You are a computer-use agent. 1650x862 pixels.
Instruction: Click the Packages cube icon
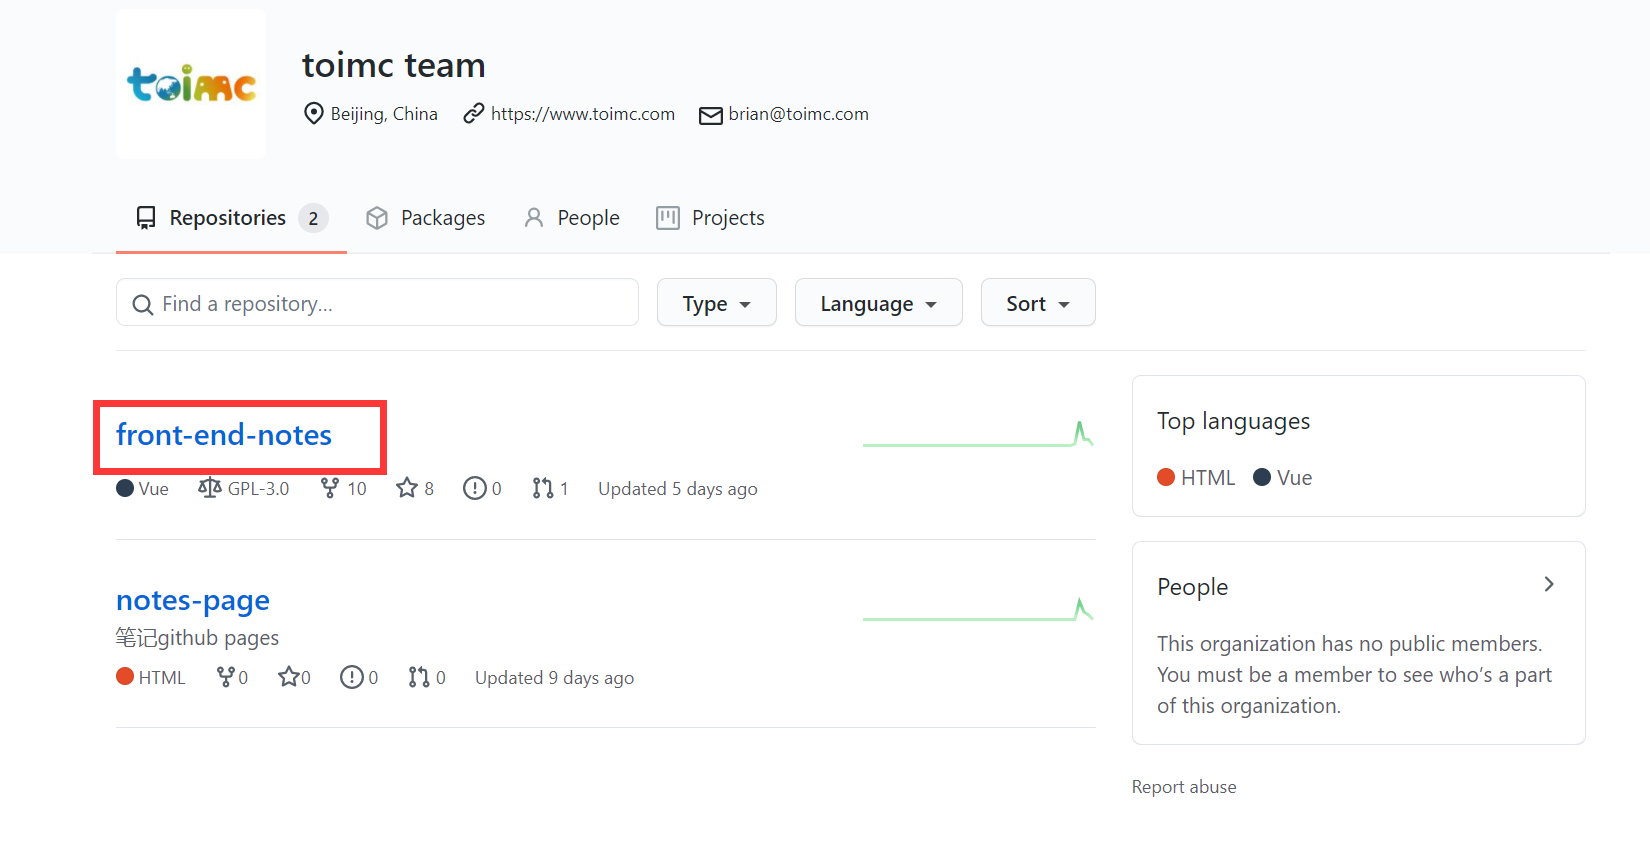point(377,218)
